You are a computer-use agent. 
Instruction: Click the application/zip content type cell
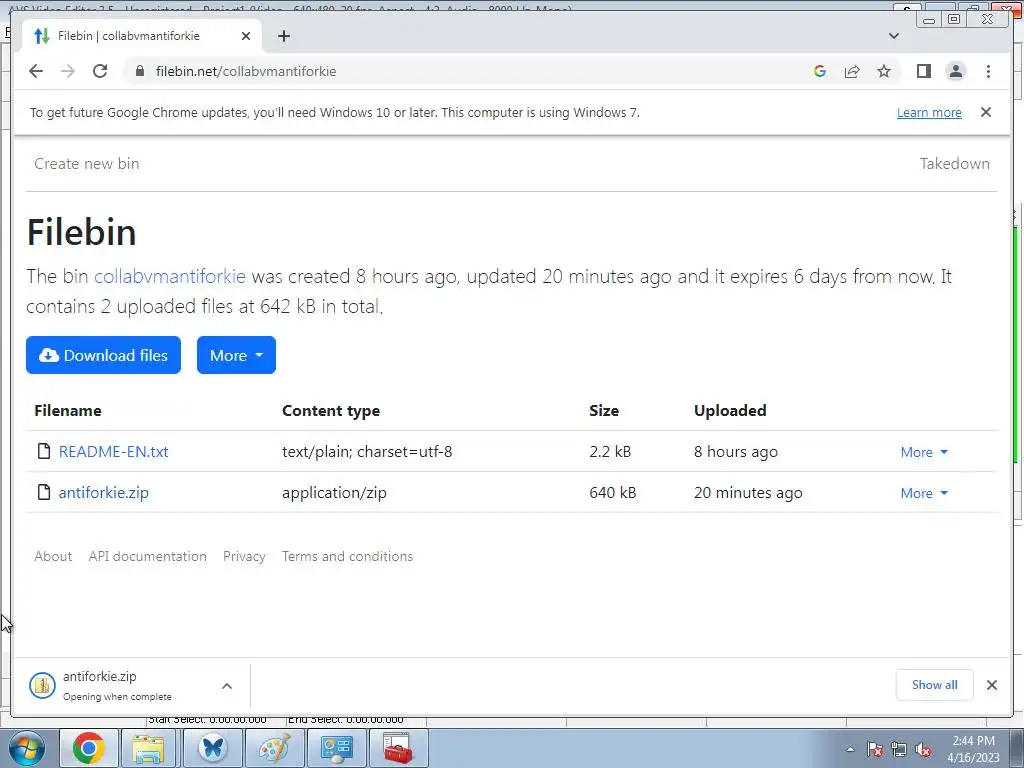[x=334, y=492]
